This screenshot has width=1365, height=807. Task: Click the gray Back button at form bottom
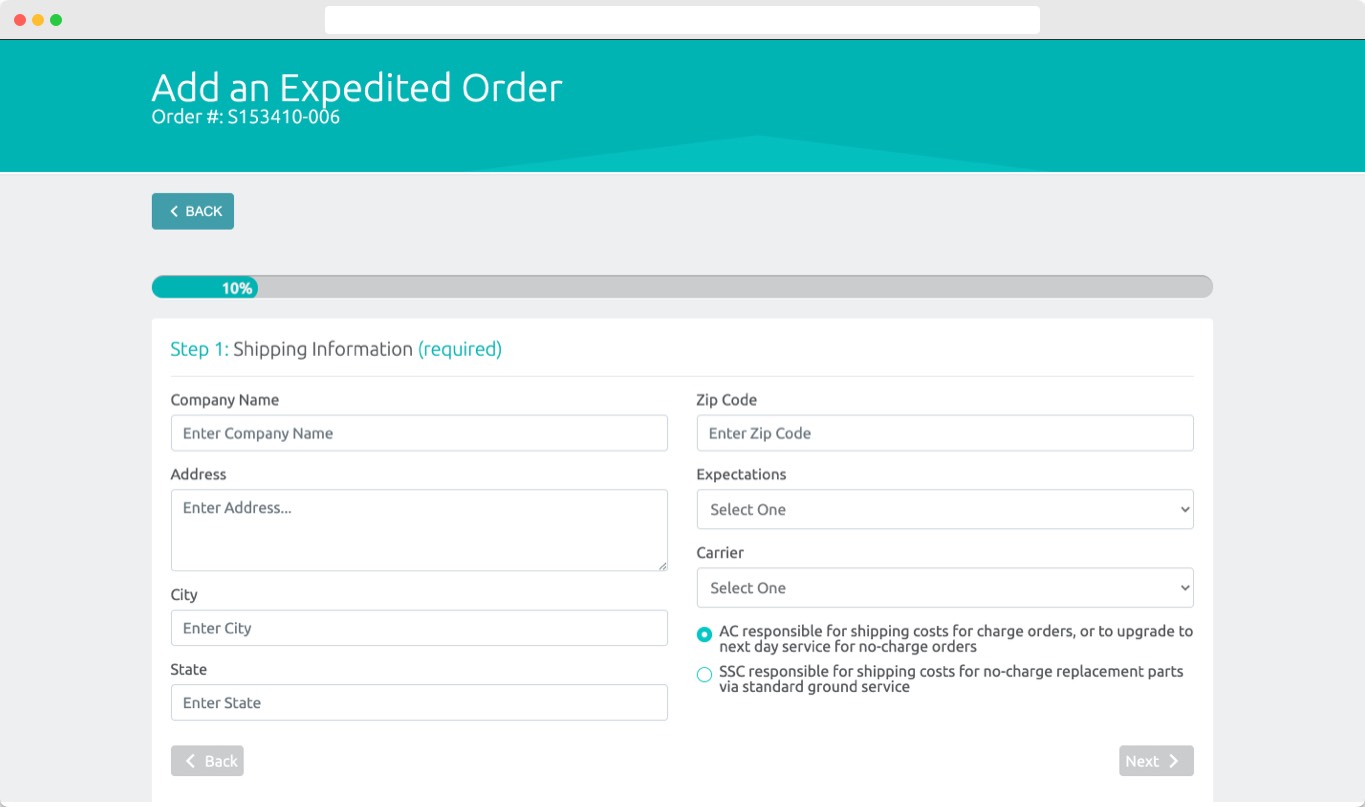point(207,761)
